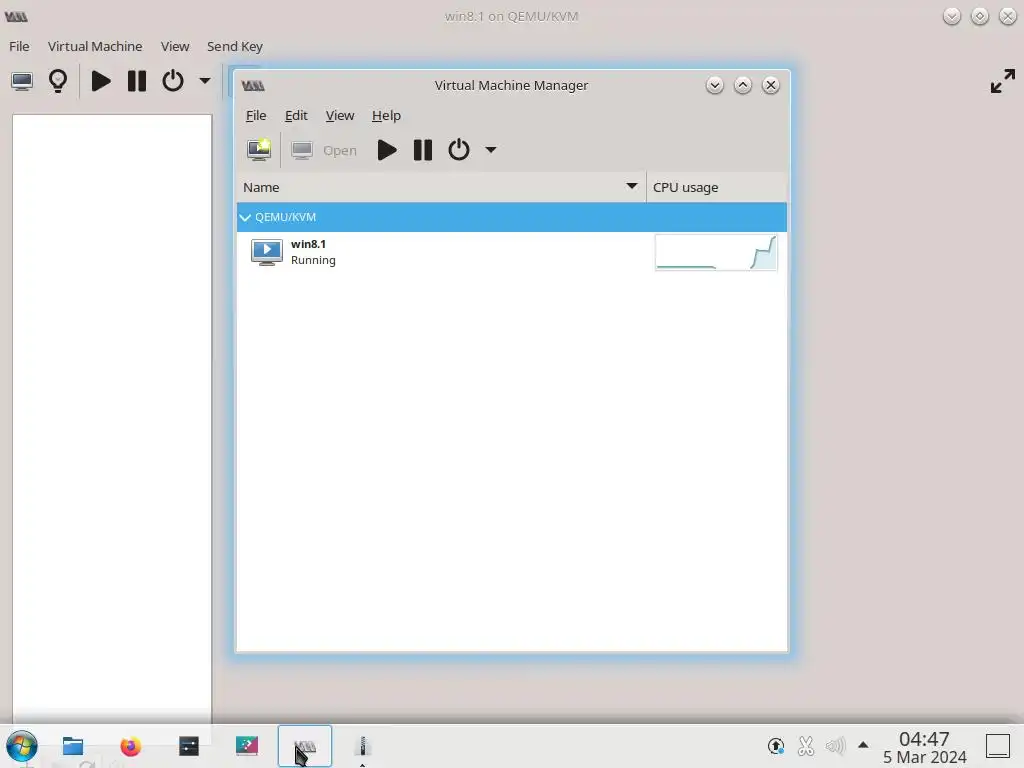The width and height of the screenshot is (1024, 768).
Task: Click the Run (play) button in Virtual Machine Manager
Action: click(x=387, y=150)
